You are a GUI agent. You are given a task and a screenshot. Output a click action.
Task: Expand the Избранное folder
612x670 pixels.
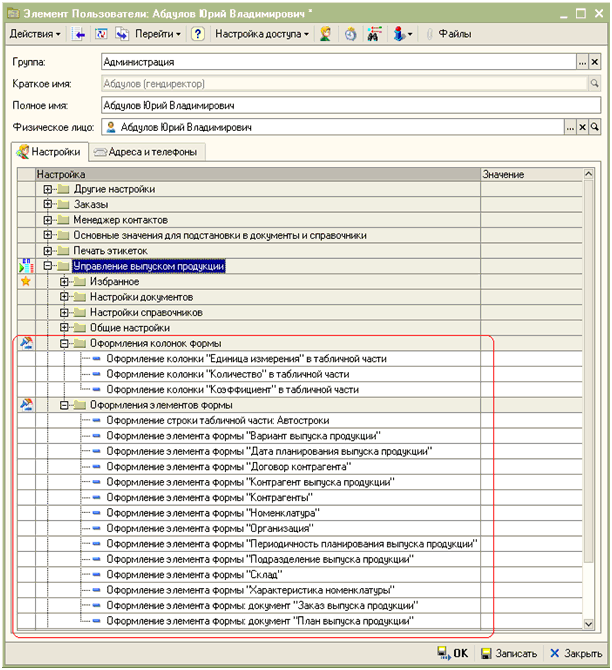[64, 282]
